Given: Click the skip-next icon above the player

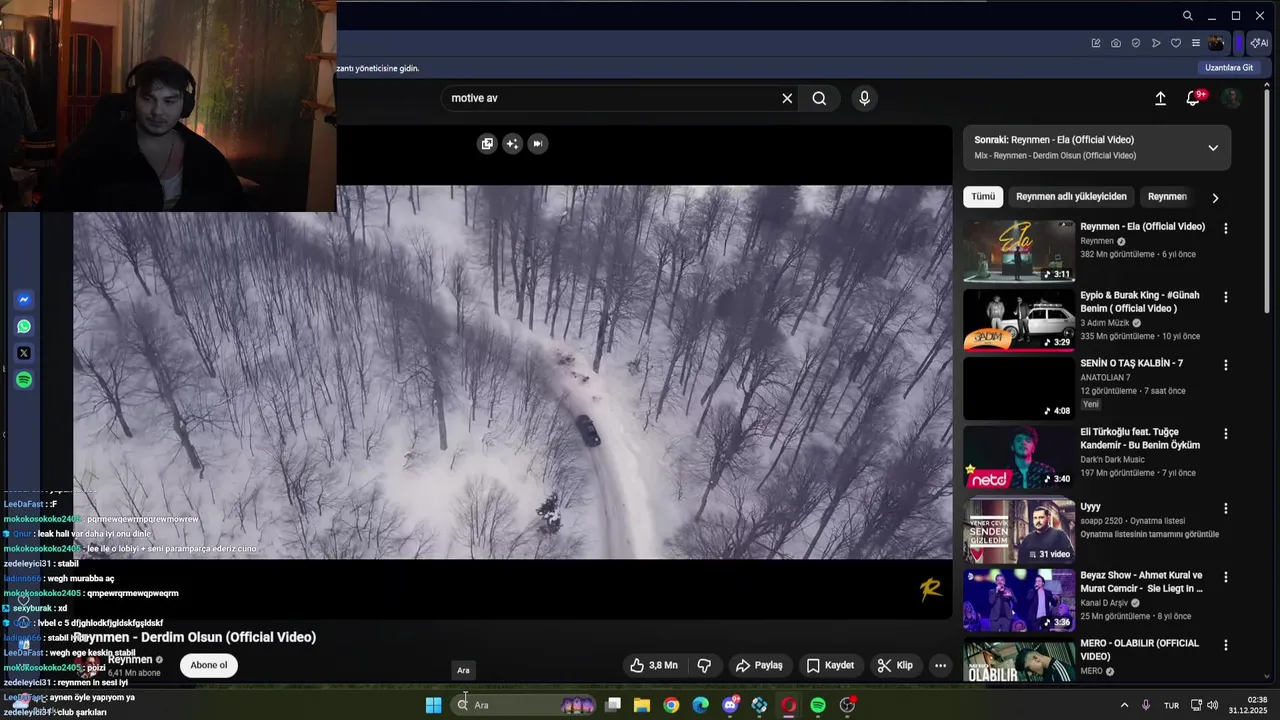Looking at the screenshot, I should pos(537,143).
